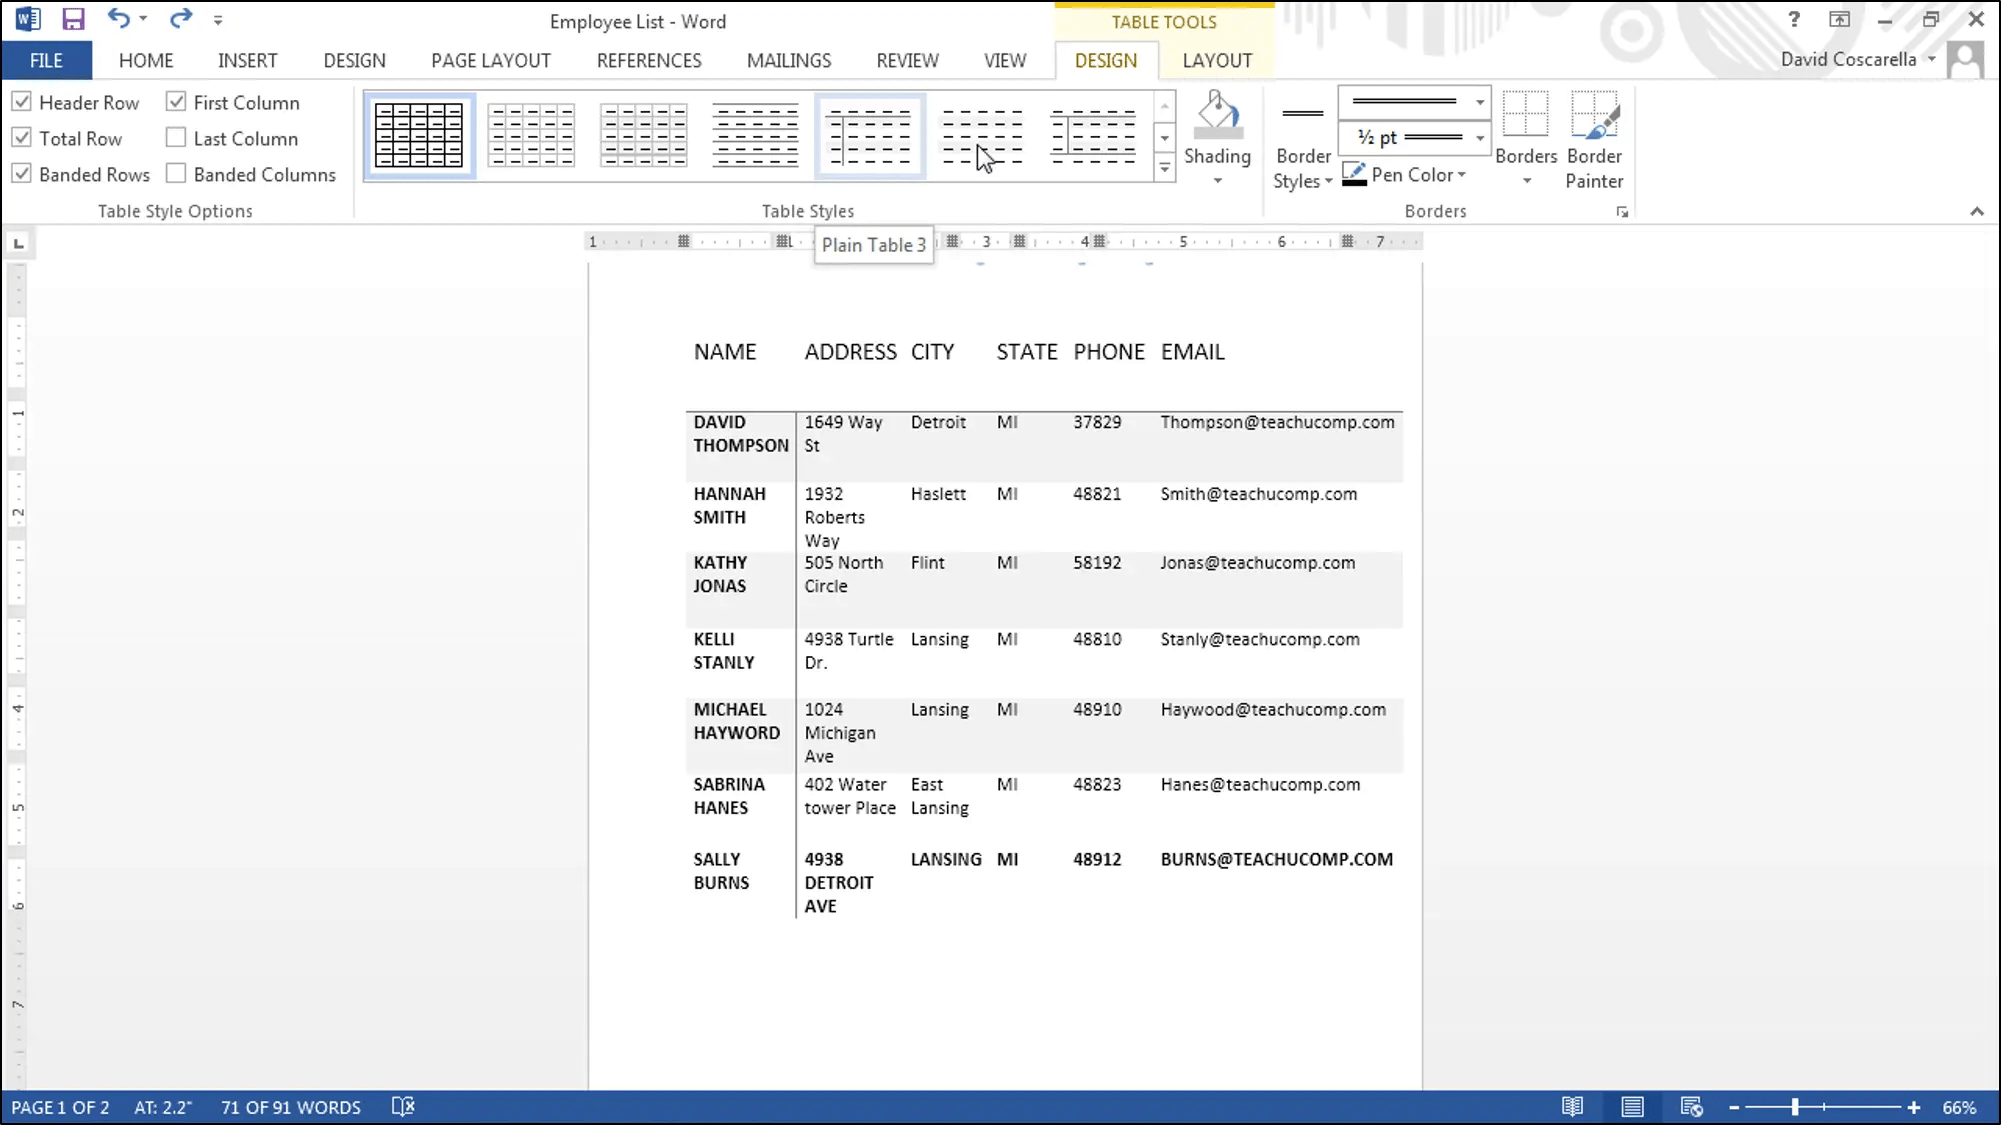Open the FILE menu
This screenshot has width=2001, height=1125.
tap(46, 60)
